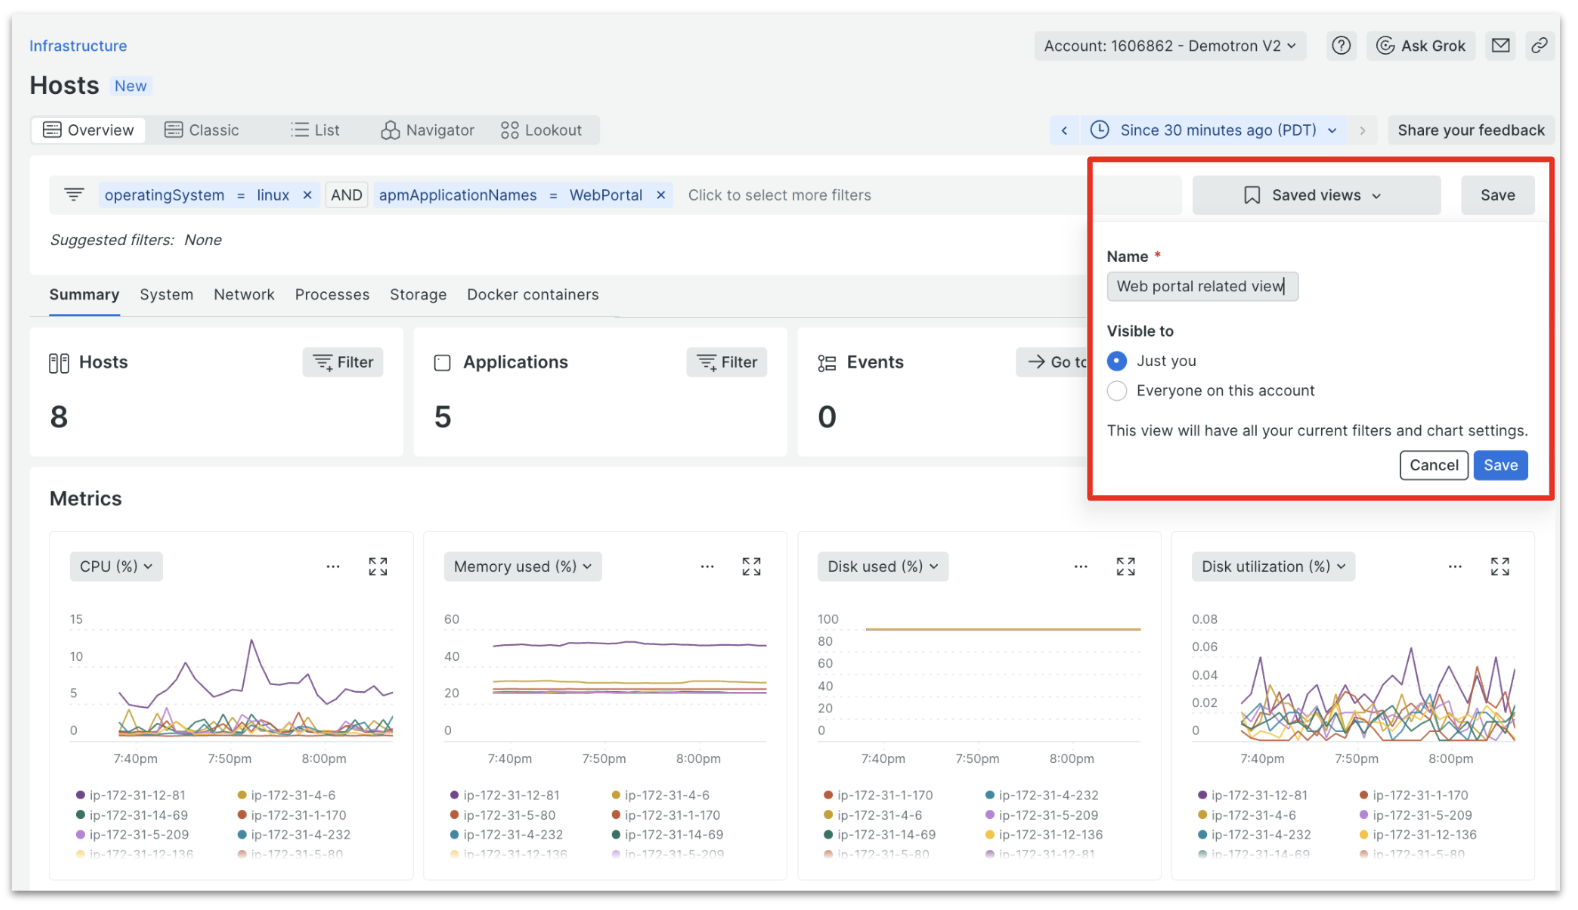Open more options for Disk used chart
The image size is (1578, 910).
1081,567
